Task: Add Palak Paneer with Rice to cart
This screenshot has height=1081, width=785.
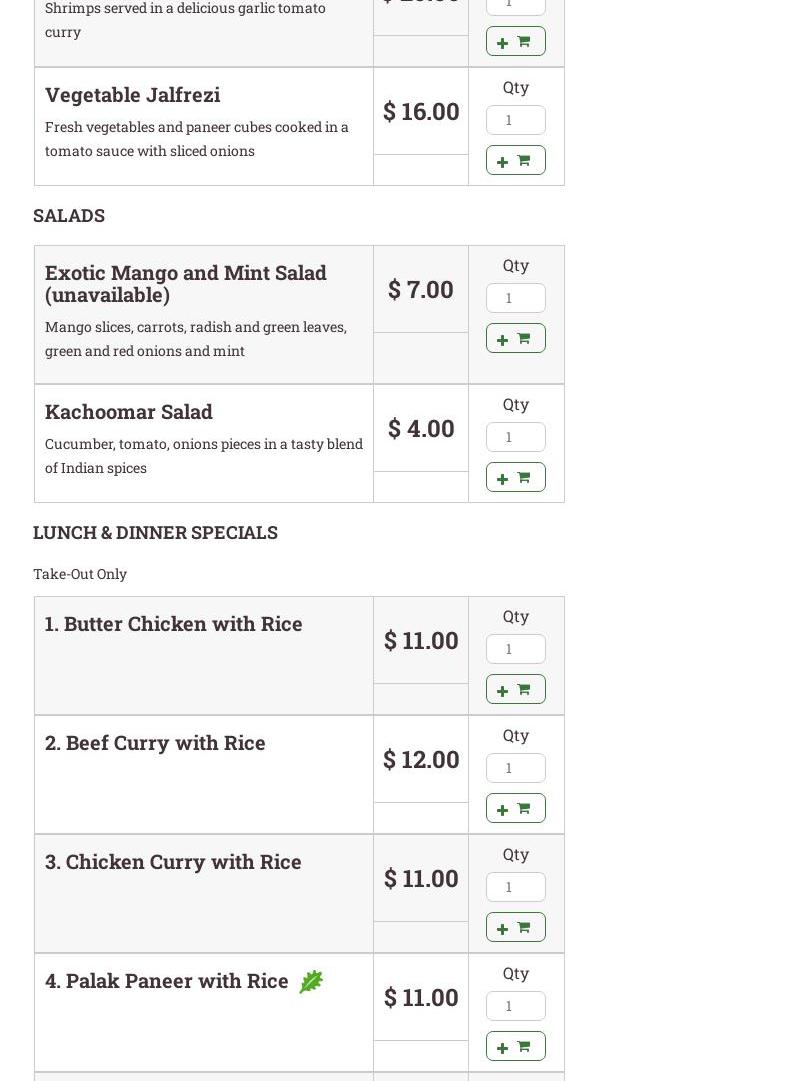Action: tap(515, 1046)
